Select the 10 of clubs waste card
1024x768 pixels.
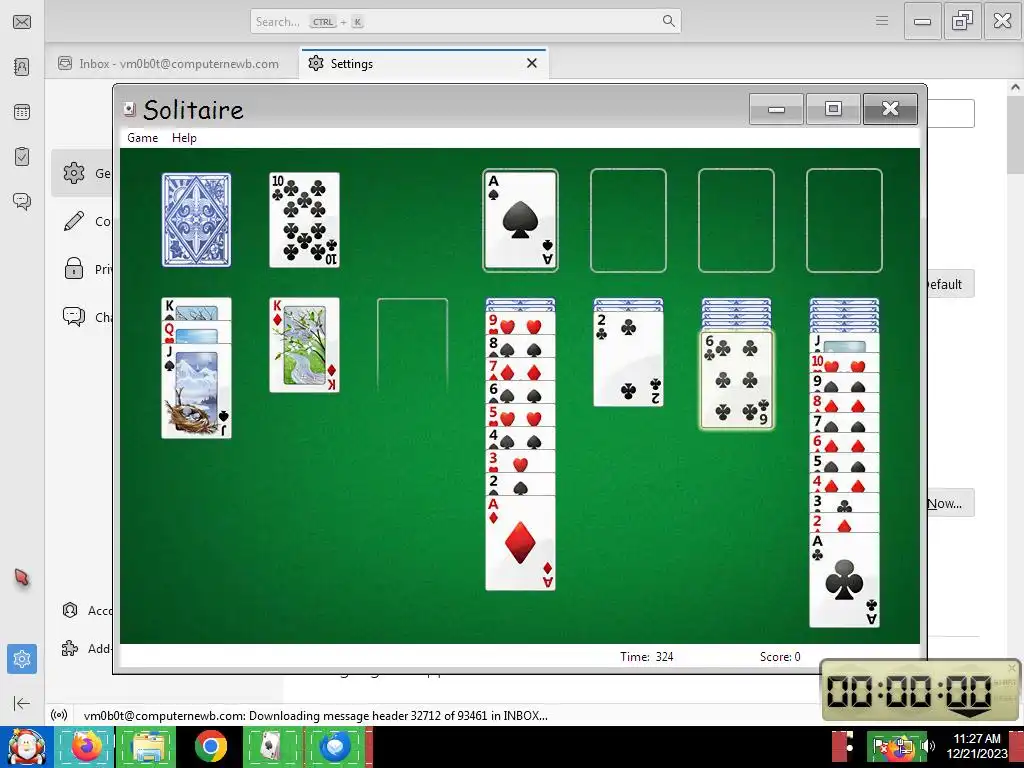point(304,219)
